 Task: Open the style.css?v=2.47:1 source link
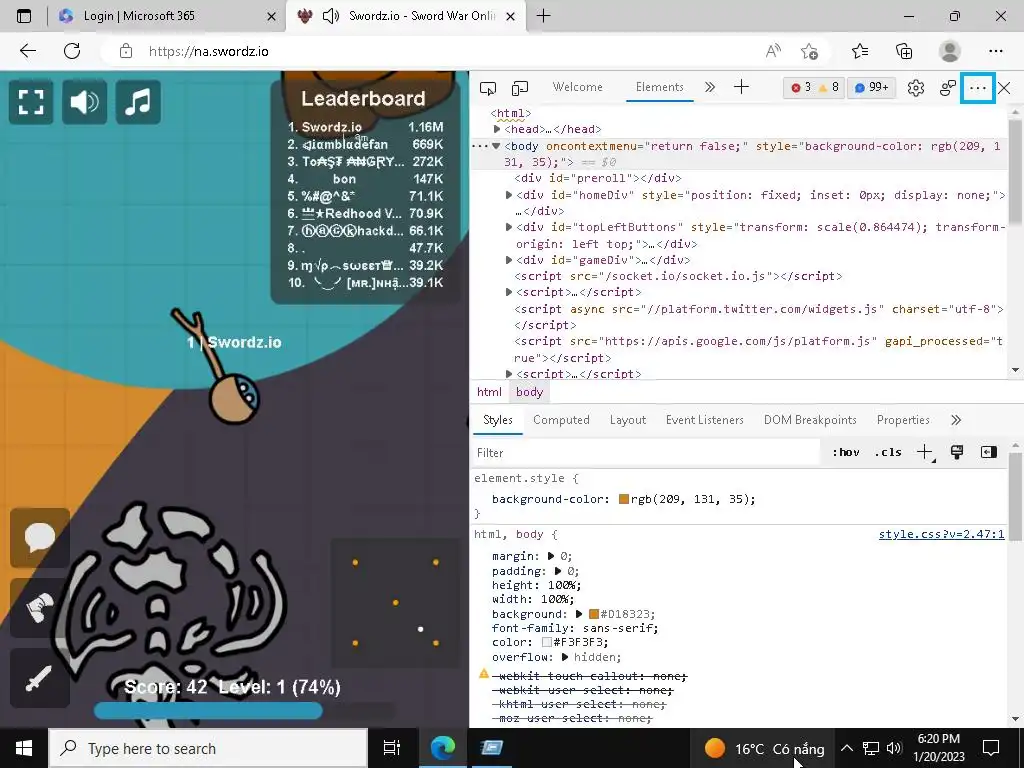coord(941,534)
